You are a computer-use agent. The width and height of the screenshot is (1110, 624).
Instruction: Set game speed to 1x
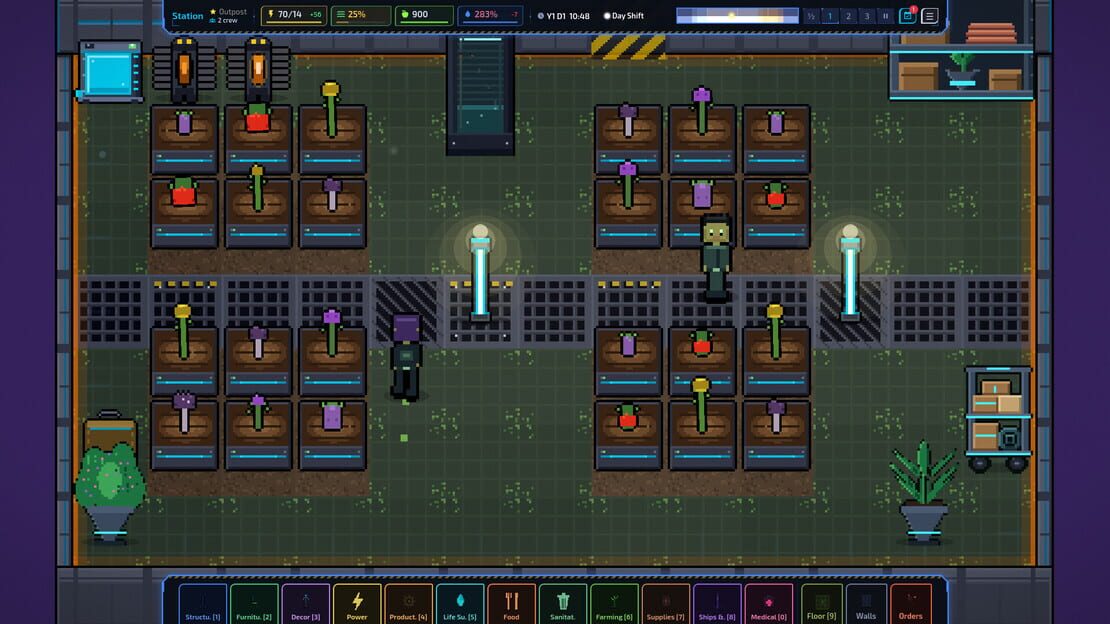830,16
